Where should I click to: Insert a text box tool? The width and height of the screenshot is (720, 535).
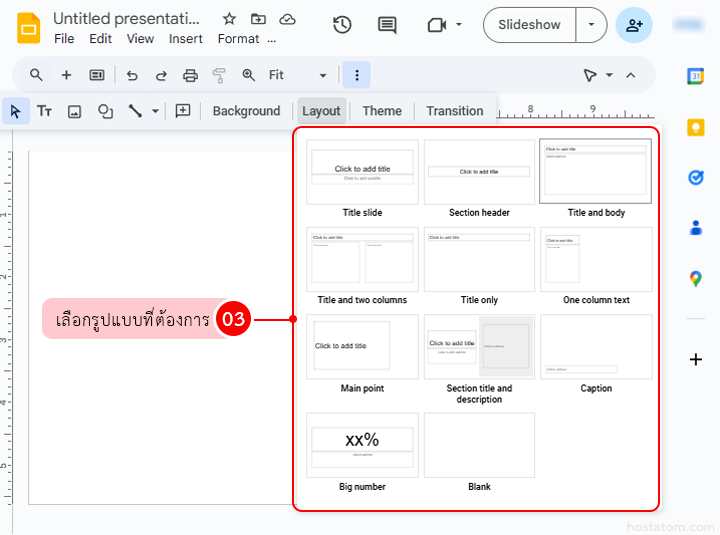pyautogui.click(x=45, y=111)
